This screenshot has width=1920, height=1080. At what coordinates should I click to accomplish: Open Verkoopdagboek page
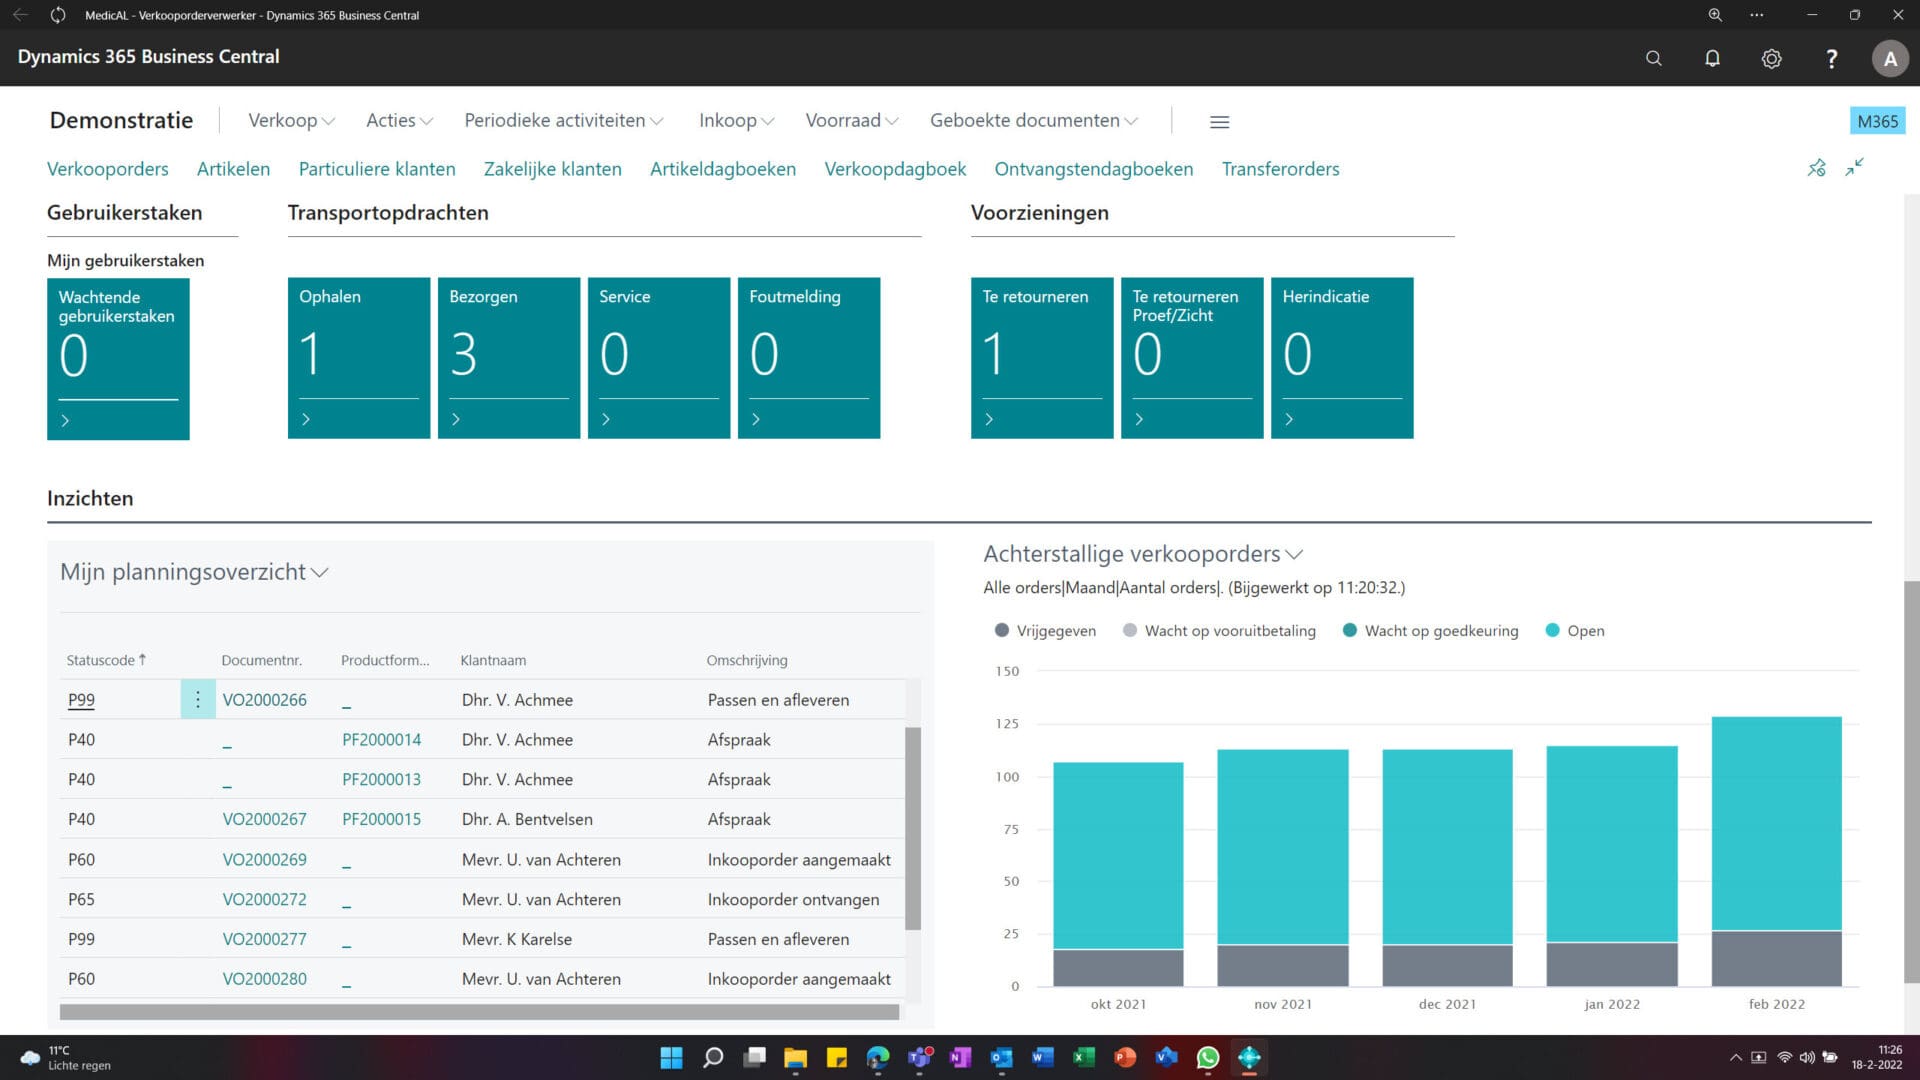point(895,168)
